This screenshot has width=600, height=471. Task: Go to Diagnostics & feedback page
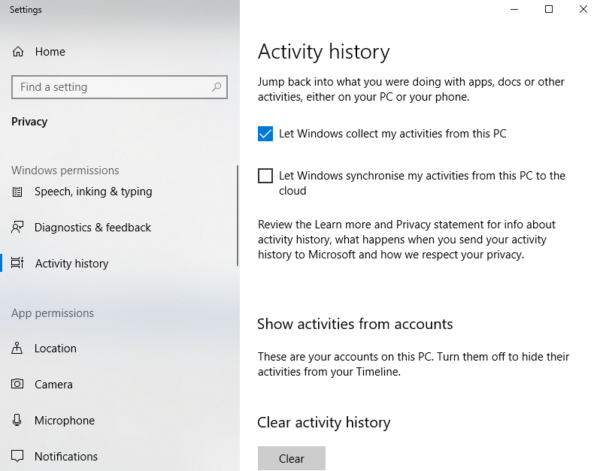pos(93,228)
